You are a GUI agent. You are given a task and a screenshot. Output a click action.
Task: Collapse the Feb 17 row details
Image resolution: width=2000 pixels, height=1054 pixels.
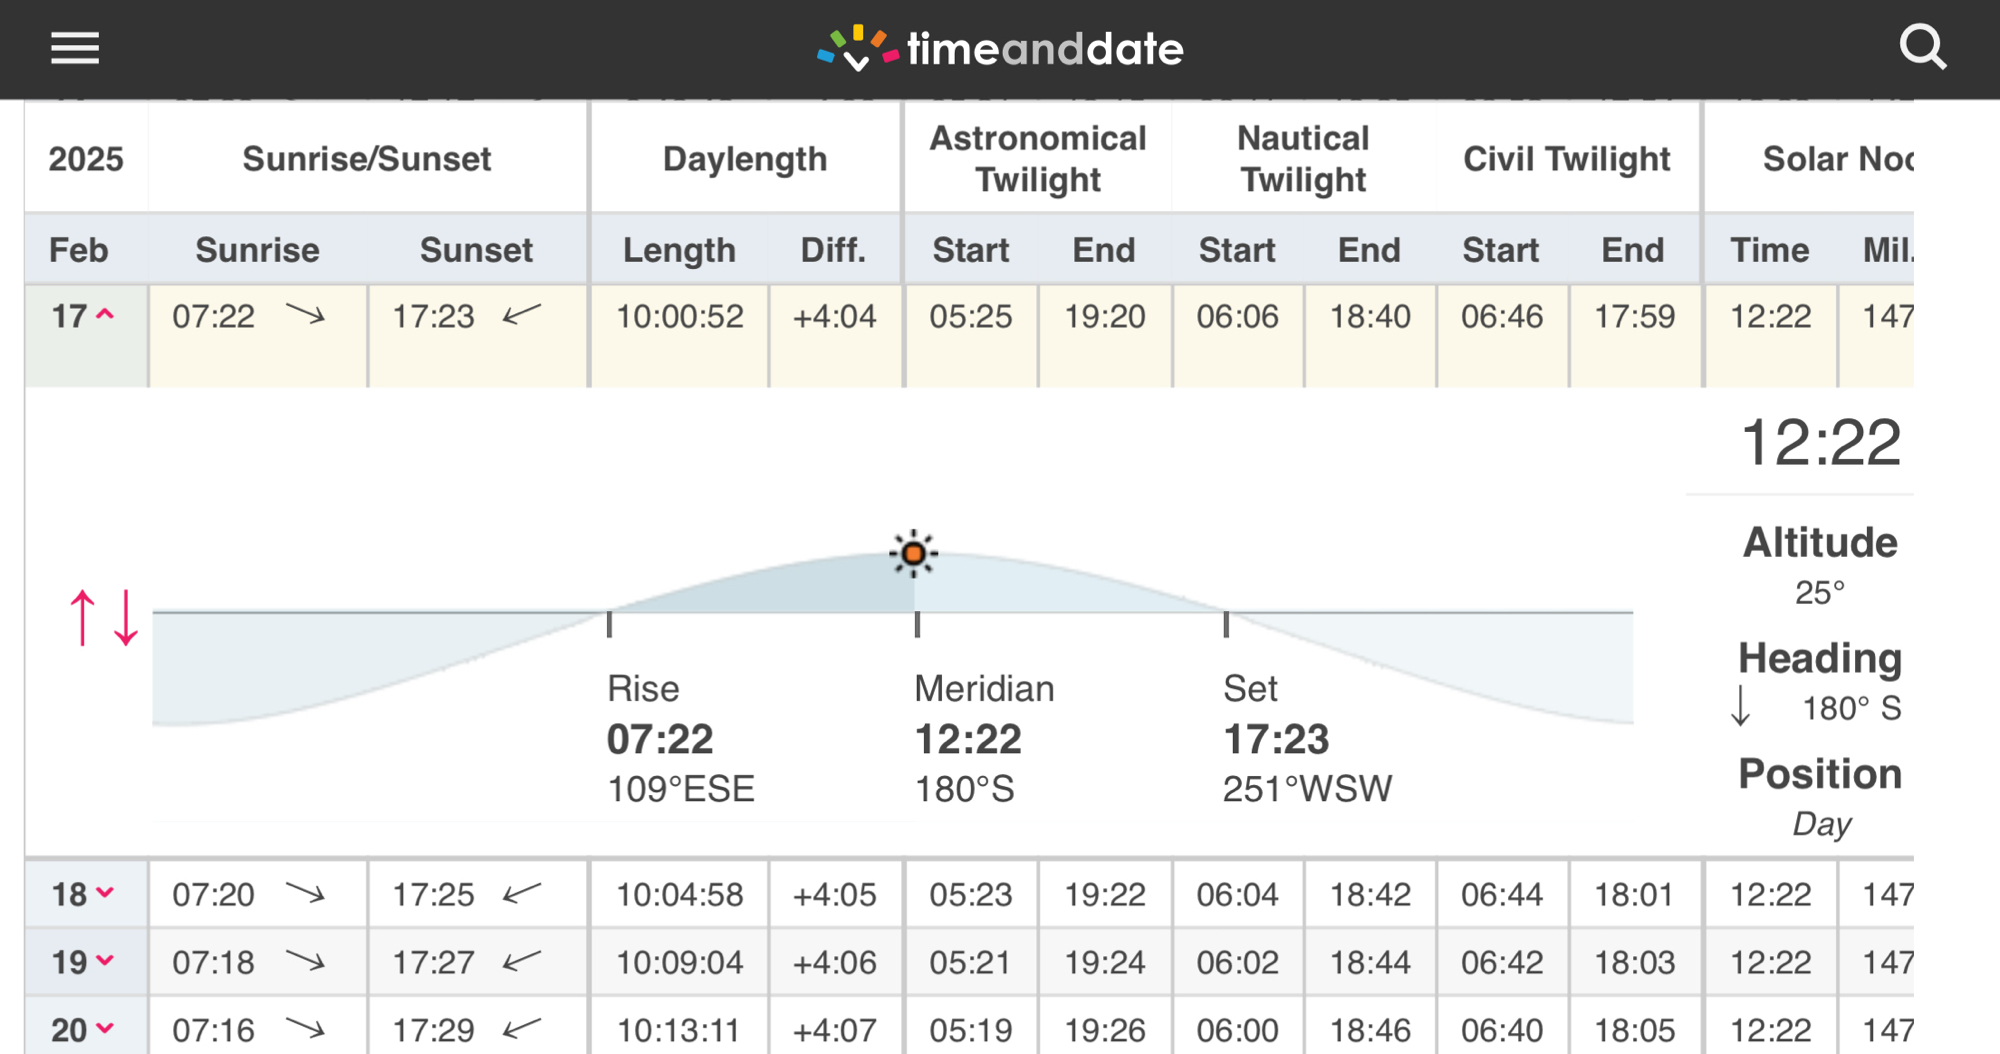tap(104, 316)
